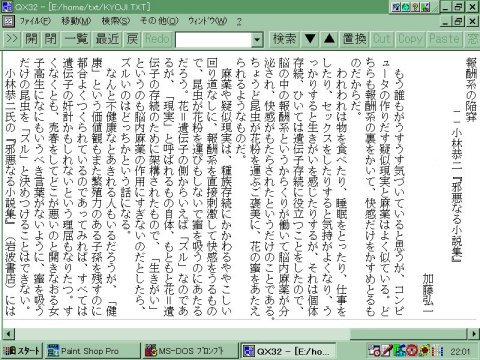The height and width of the screenshot is (360, 480).
Task: Click the 開 open file button
Action: pos(31,39)
